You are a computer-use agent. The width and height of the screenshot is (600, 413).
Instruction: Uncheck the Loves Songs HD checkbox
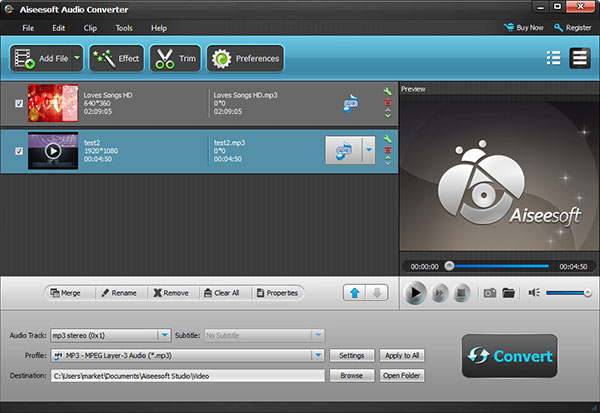point(19,103)
